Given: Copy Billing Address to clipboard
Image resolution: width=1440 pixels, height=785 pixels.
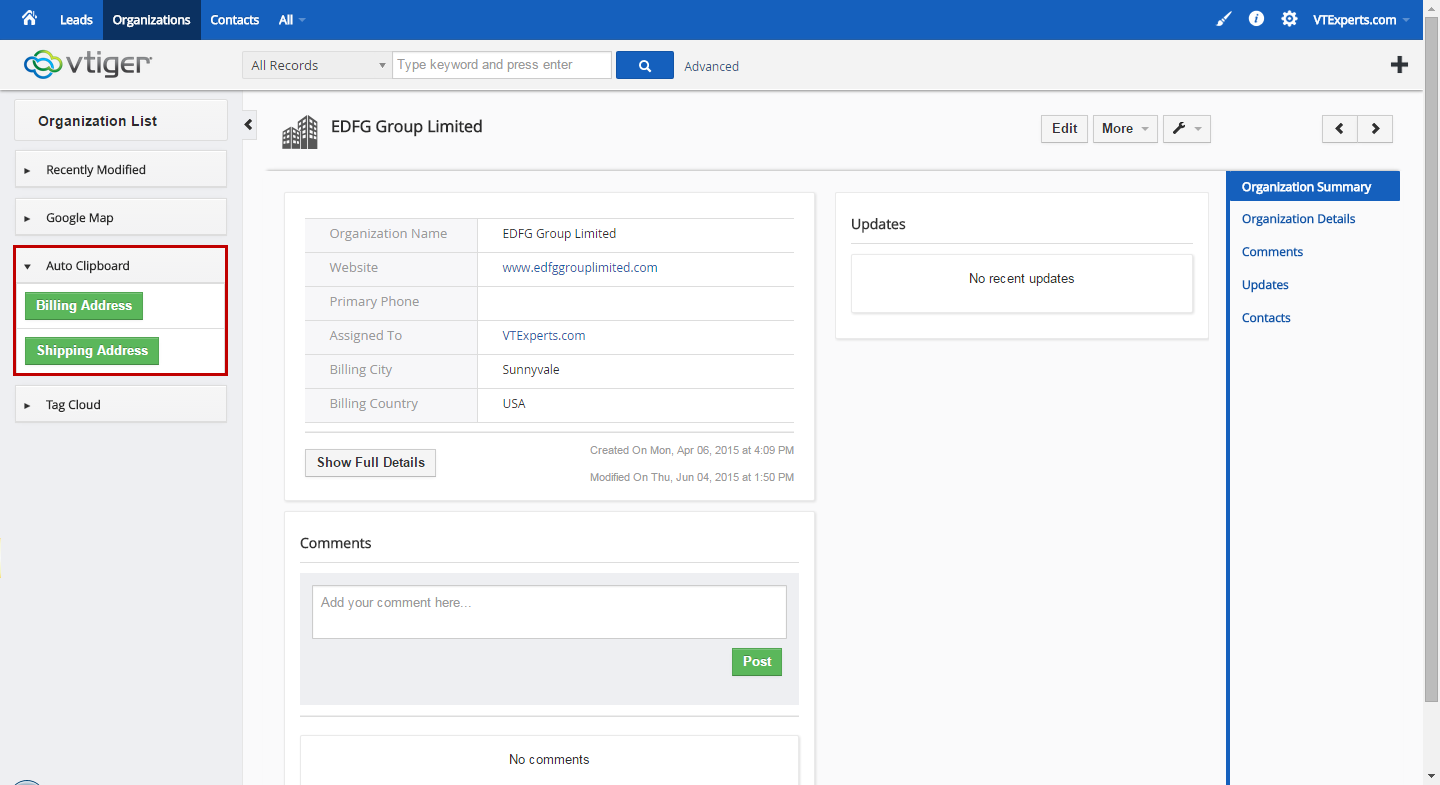Looking at the screenshot, I should [84, 306].
